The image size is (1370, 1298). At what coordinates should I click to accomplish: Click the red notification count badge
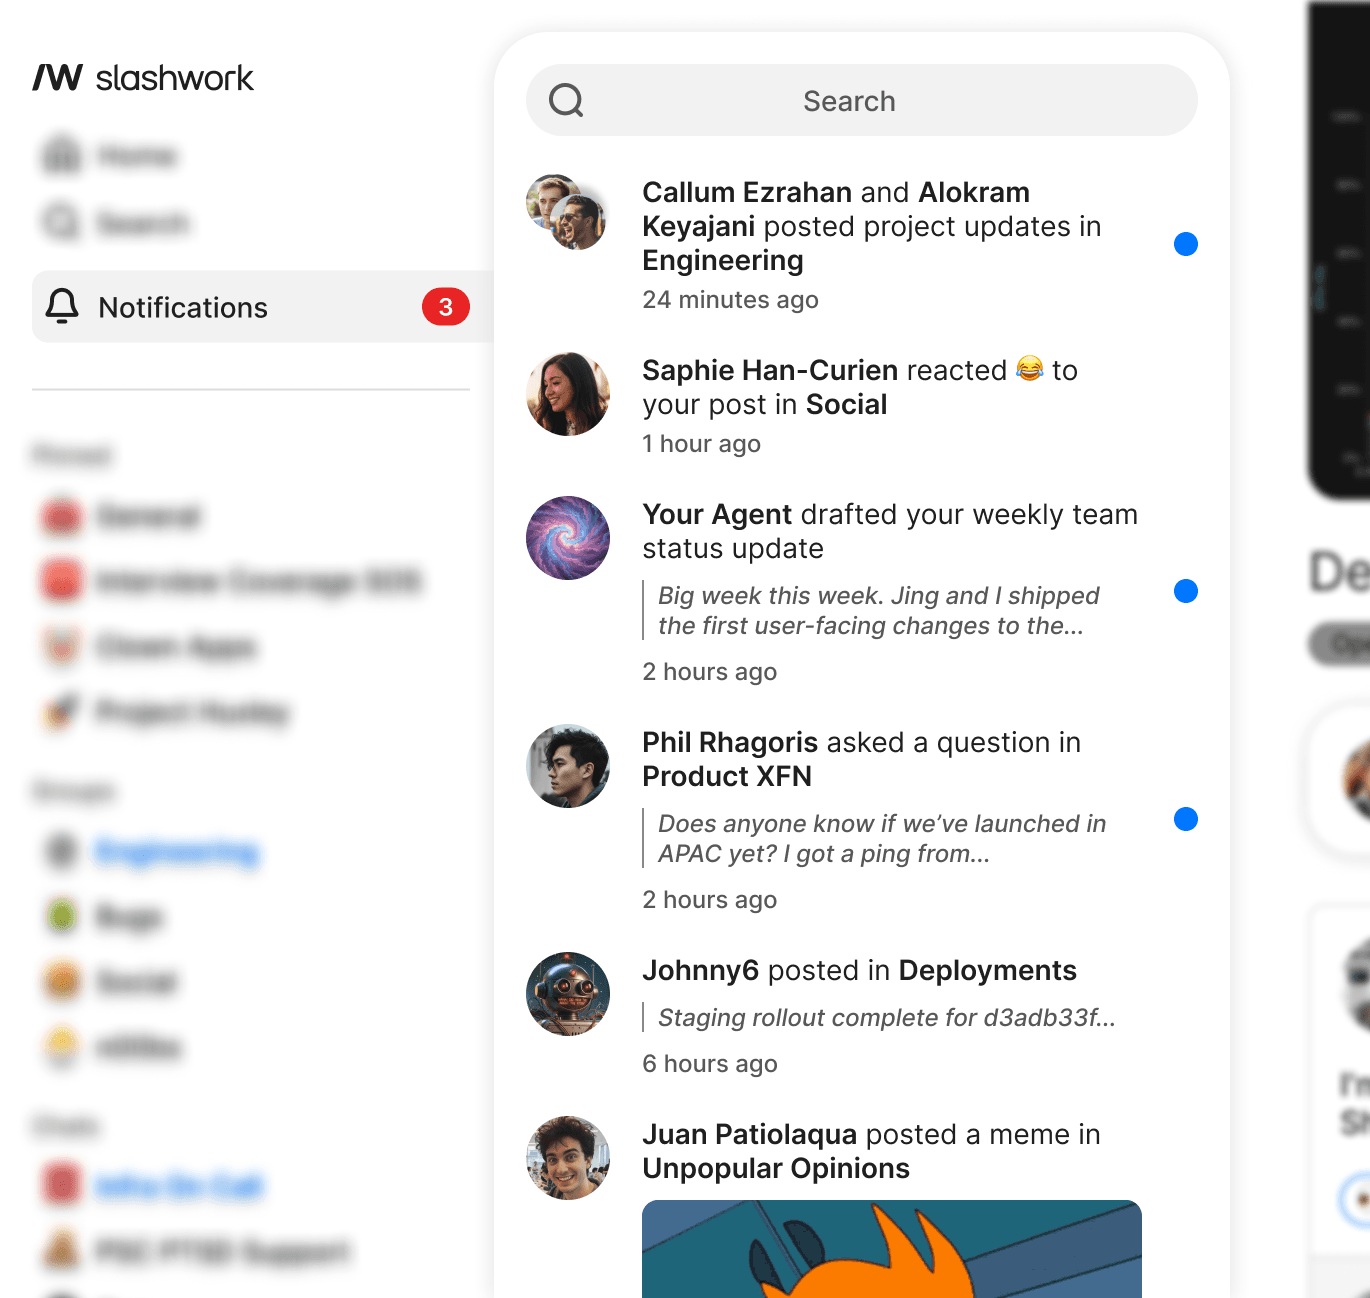pos(446,307)
